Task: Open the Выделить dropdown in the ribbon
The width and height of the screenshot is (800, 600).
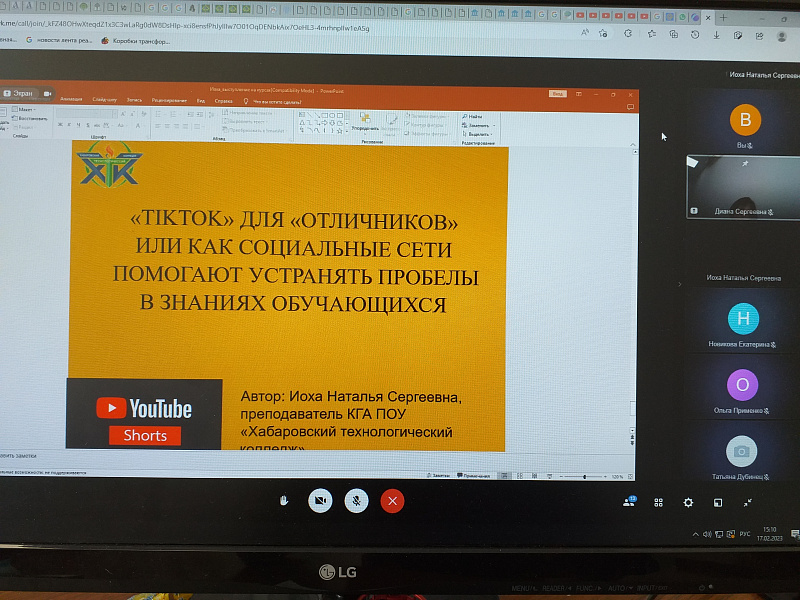Action: coord(478,134)
